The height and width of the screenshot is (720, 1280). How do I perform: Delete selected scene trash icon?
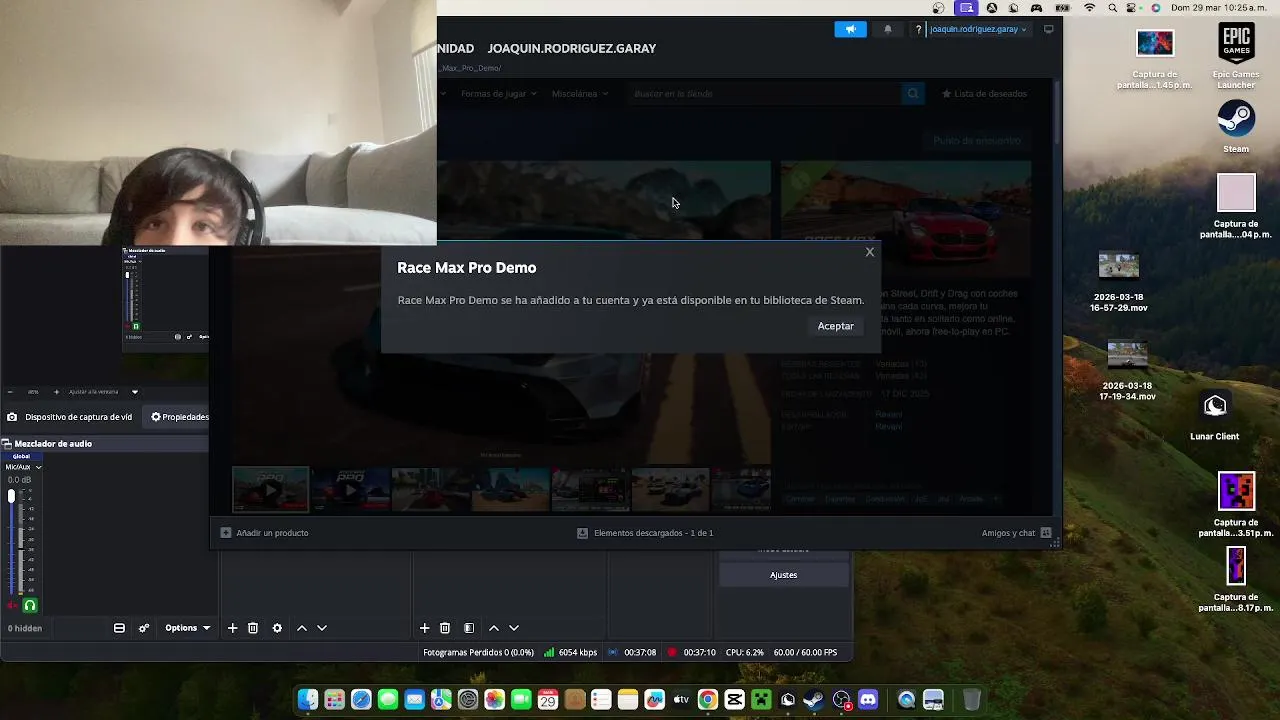point(253,628)
